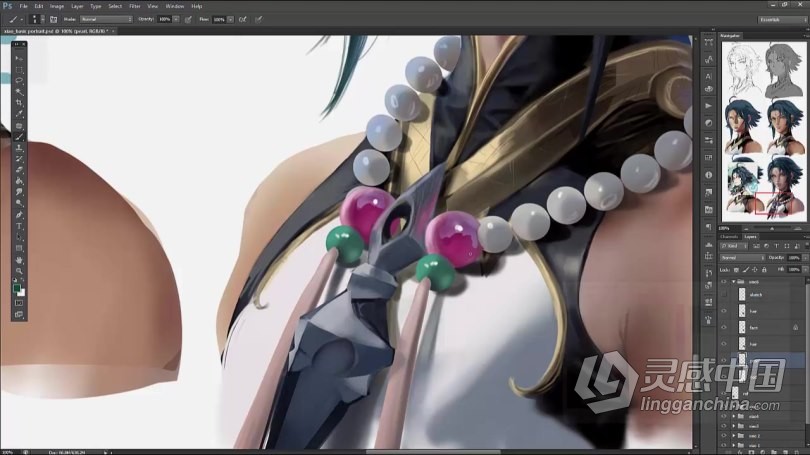Lock transparent pixels of layer

click(736, 270)
